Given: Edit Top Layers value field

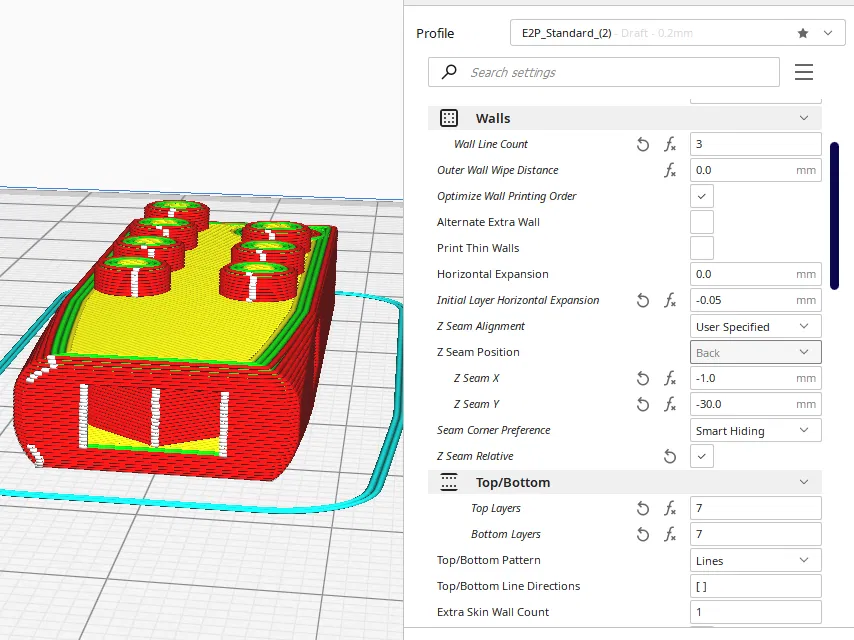Looking at the screenshot, I should [x=755, y=508].
